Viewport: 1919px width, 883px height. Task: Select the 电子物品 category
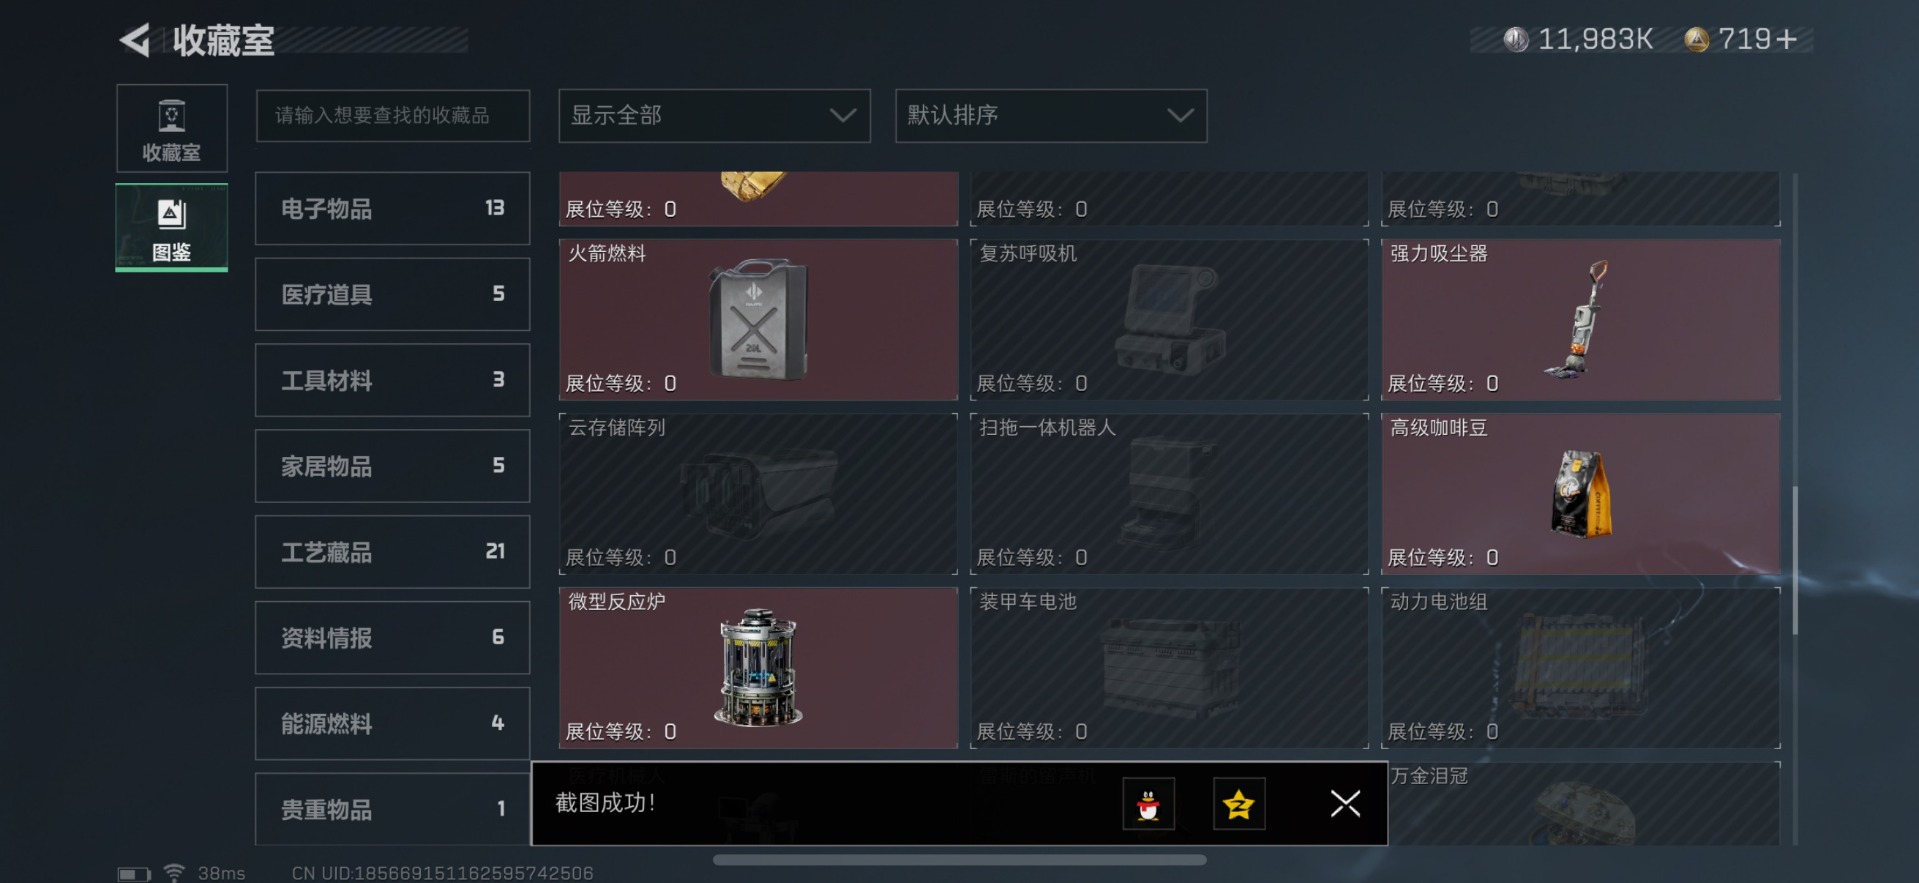point(392,209)
